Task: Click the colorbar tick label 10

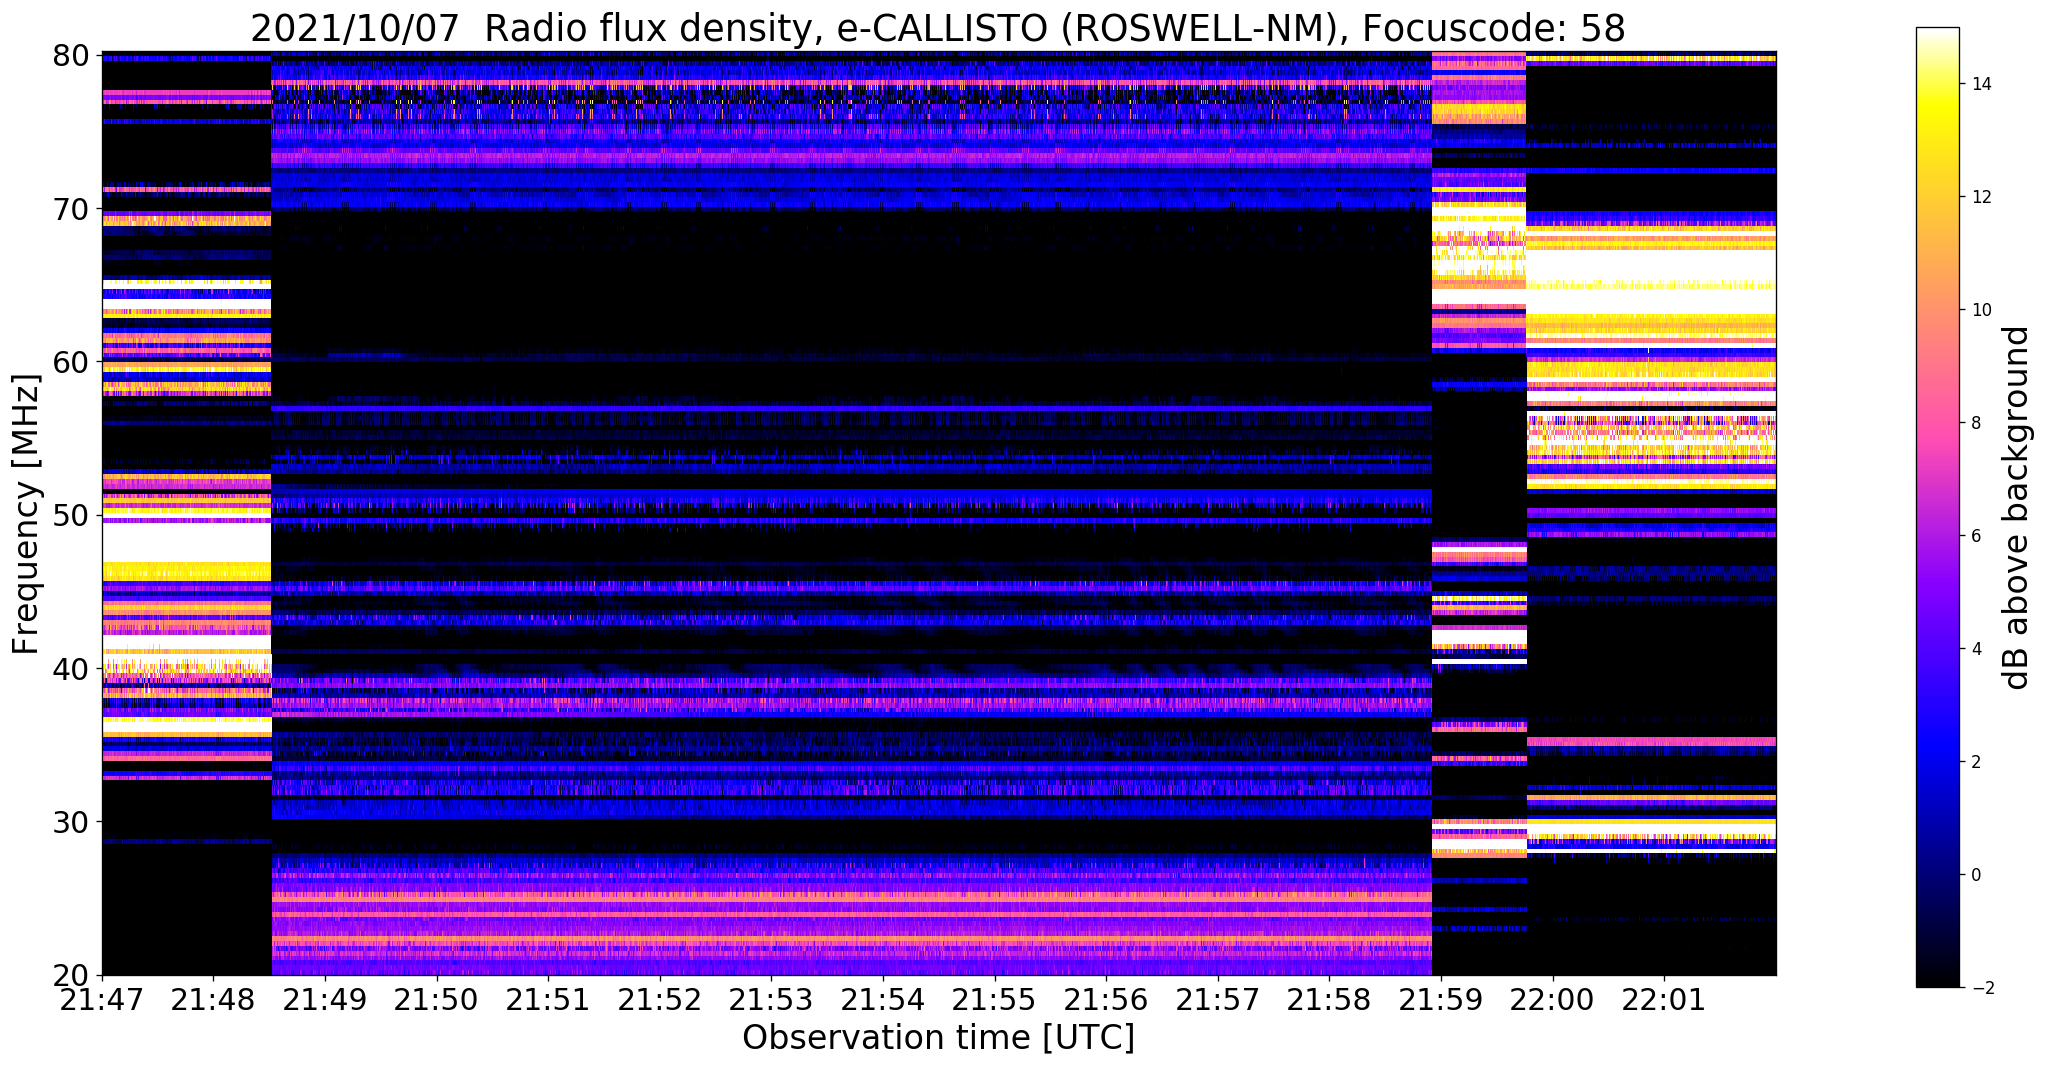Action: pos(1981,309)
